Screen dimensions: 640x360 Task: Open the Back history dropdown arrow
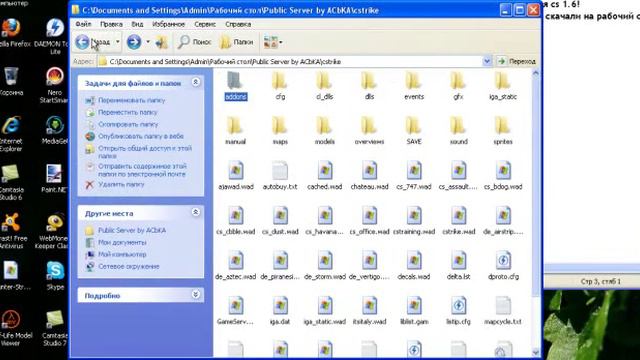pyautogui.click(x=118, y=42)
